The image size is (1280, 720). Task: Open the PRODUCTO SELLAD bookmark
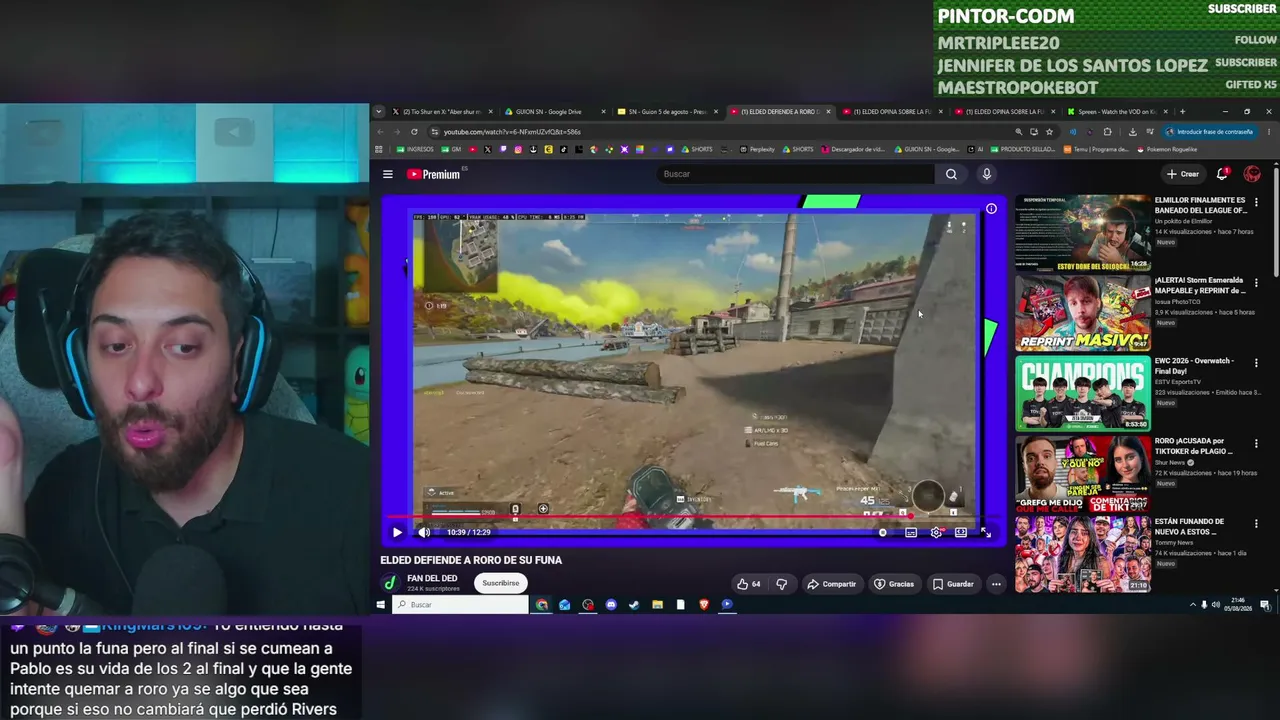[1022, 149]
